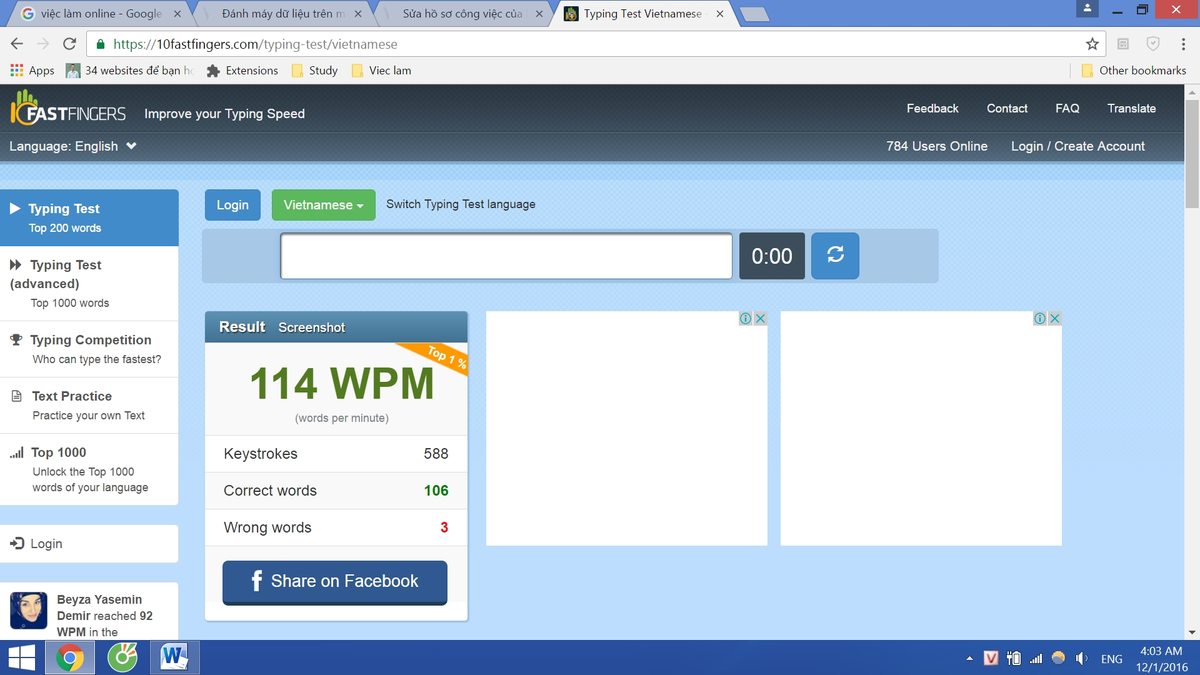Screen dimensions: 1200x675
Task: Open the Other bookmarks folder
Action: [1134, 71]
